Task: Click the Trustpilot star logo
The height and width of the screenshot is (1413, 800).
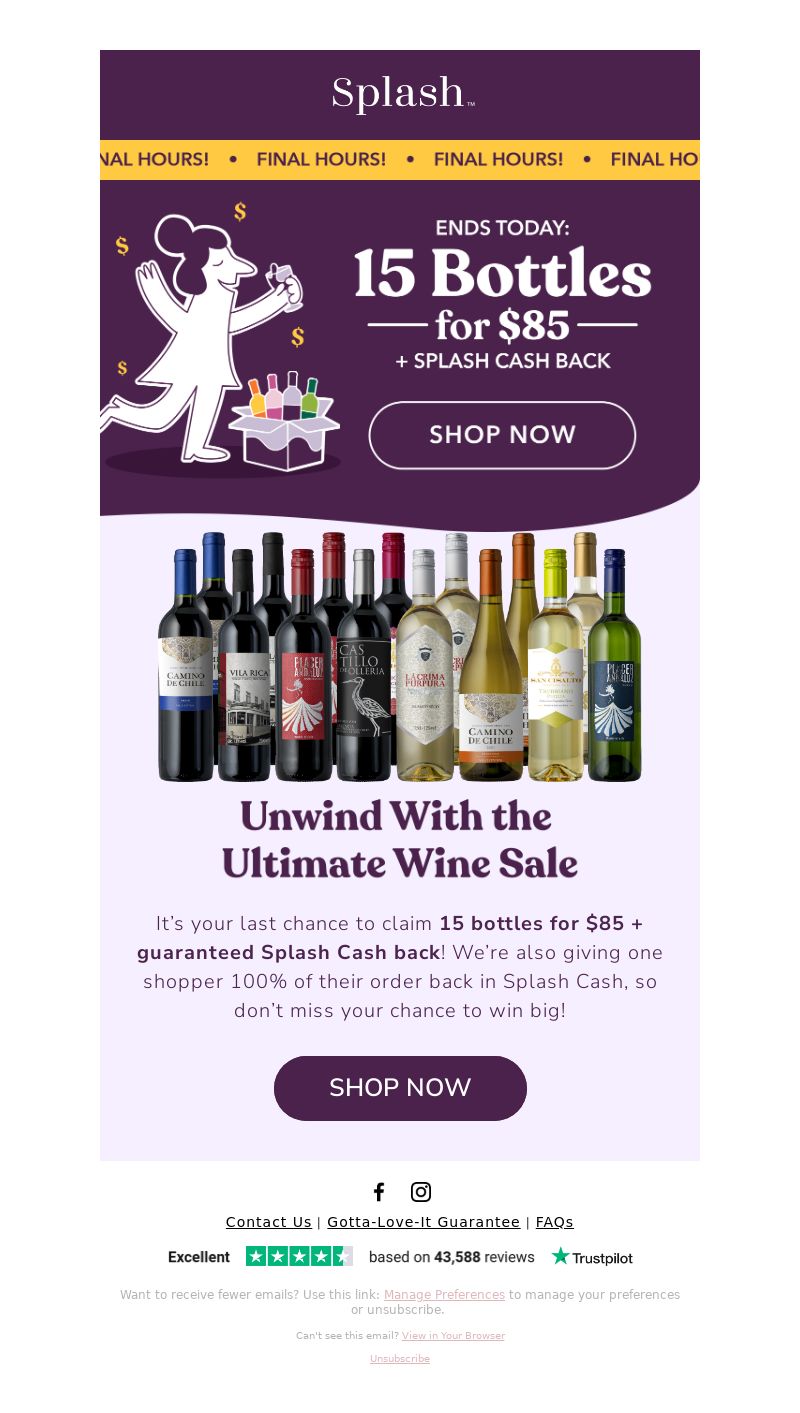Action: pos(592,1257)
